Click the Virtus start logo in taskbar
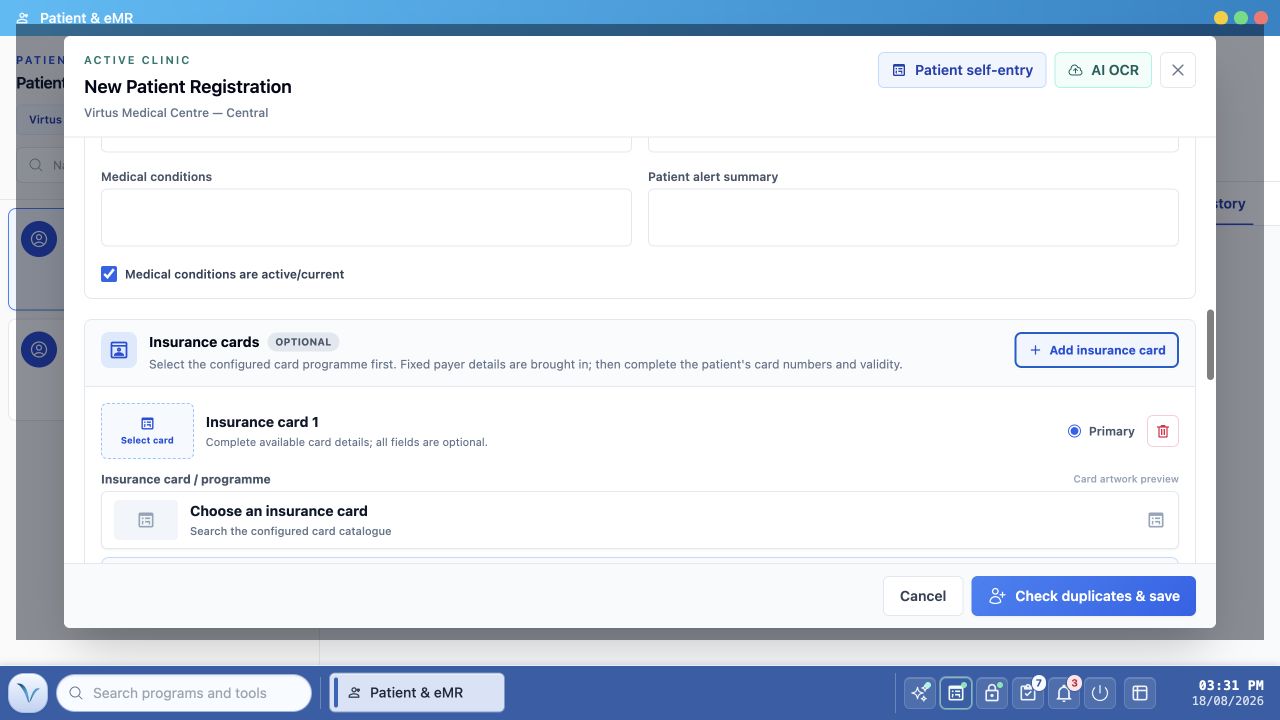The image size is (1280, 720). (x=29, y=692)
